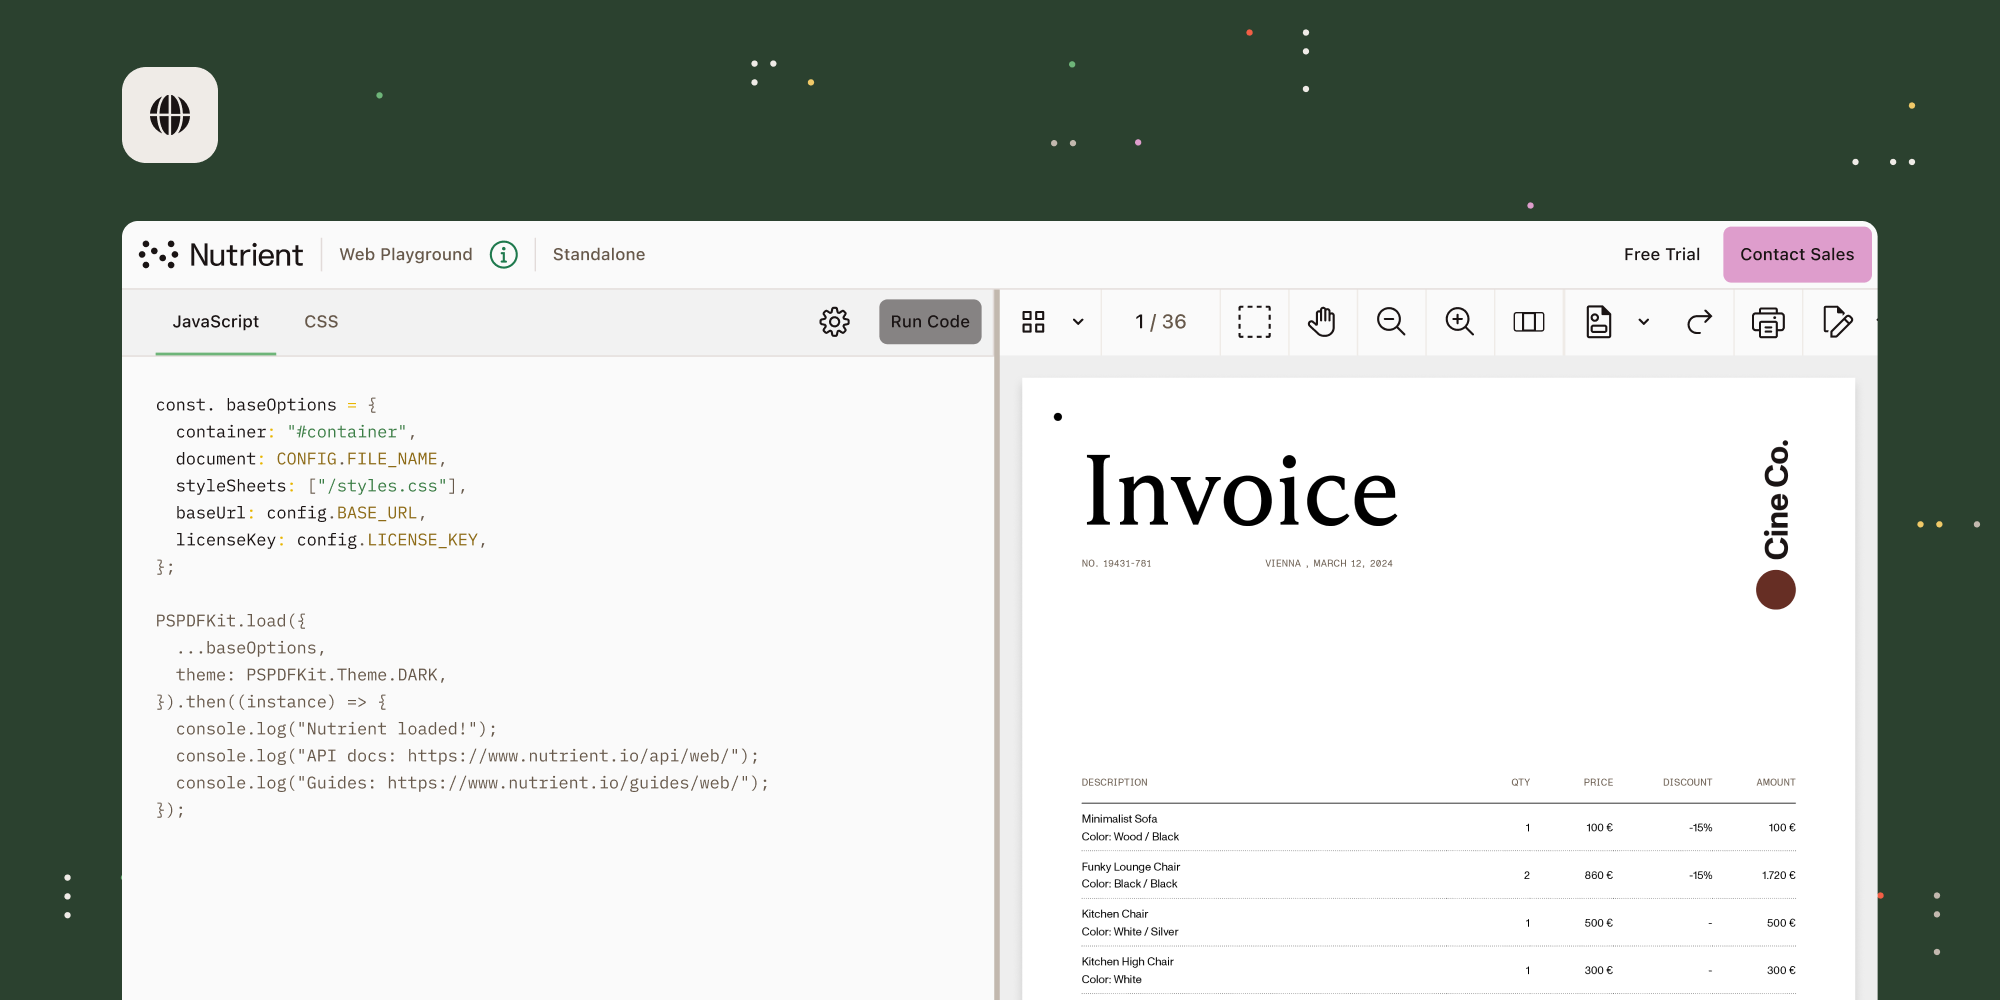Zoom in on the document
The image size is (2000, 1000).
click(1460, 322)
